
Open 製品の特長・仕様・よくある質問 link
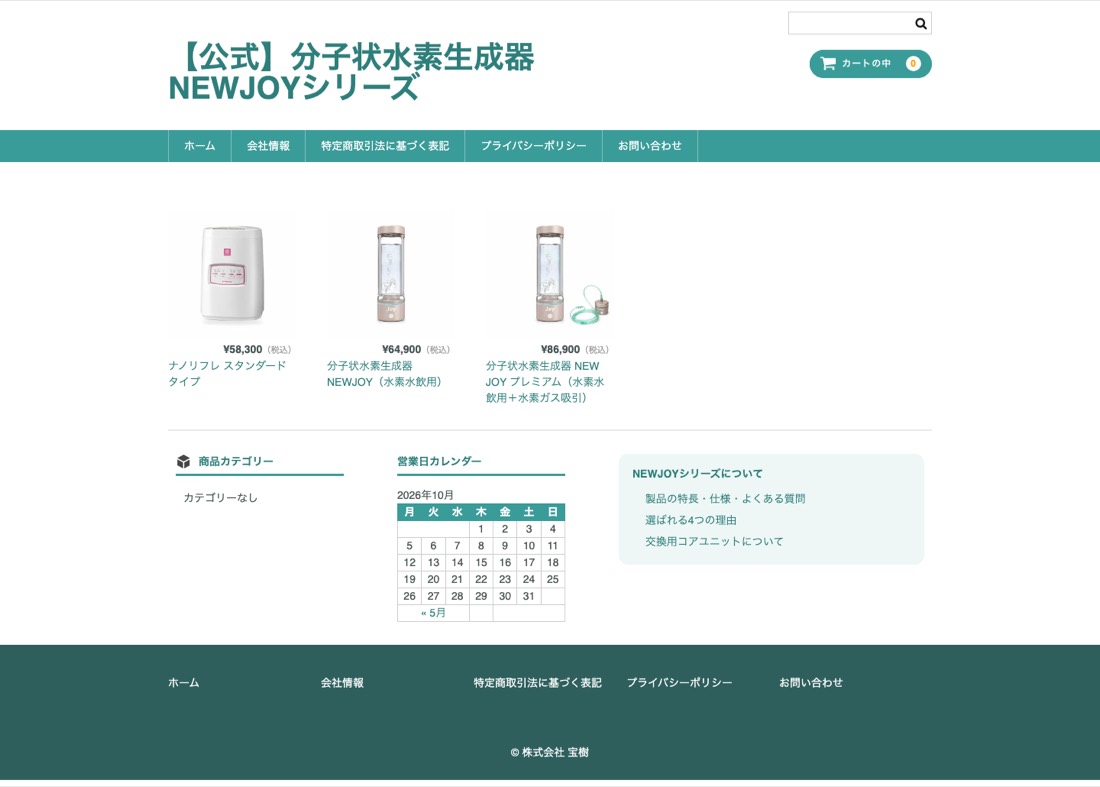pos(725,499)
